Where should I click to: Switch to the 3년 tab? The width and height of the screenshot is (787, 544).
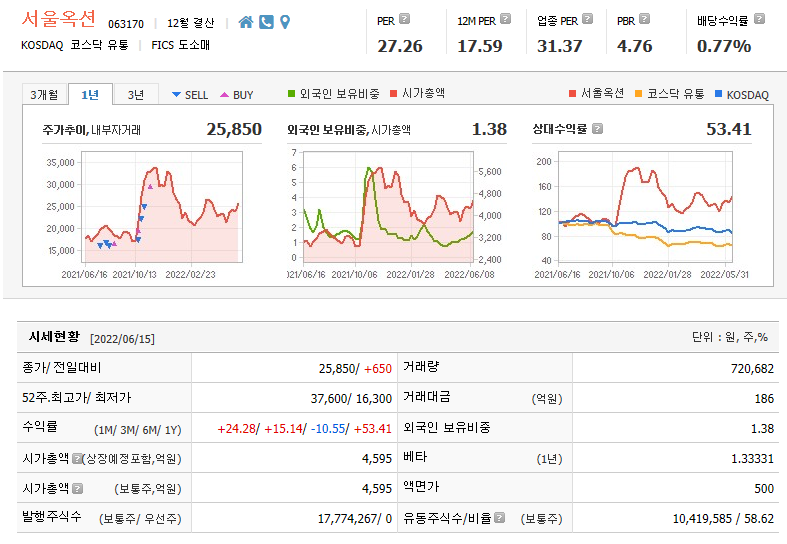[136, 94]
